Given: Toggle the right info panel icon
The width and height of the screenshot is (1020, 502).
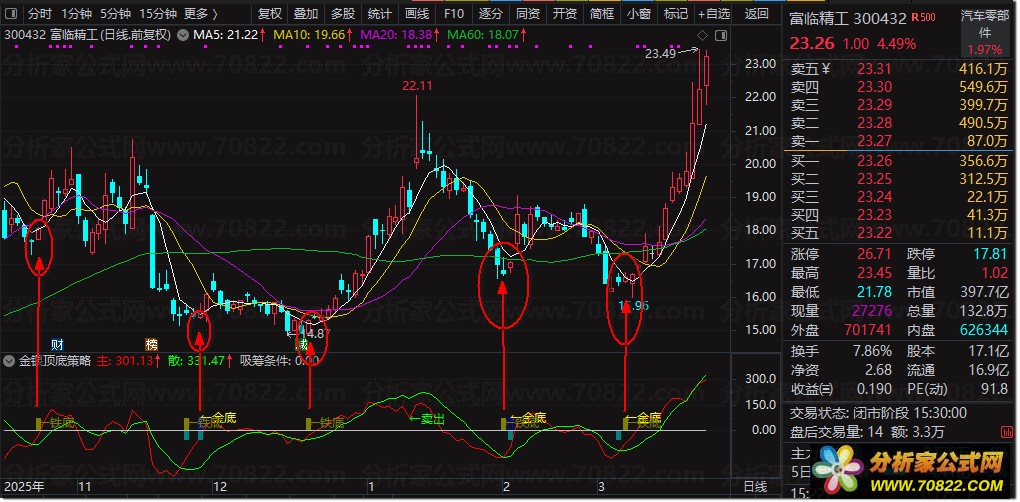Looking at the screenshot, I should tap(721, 35).
